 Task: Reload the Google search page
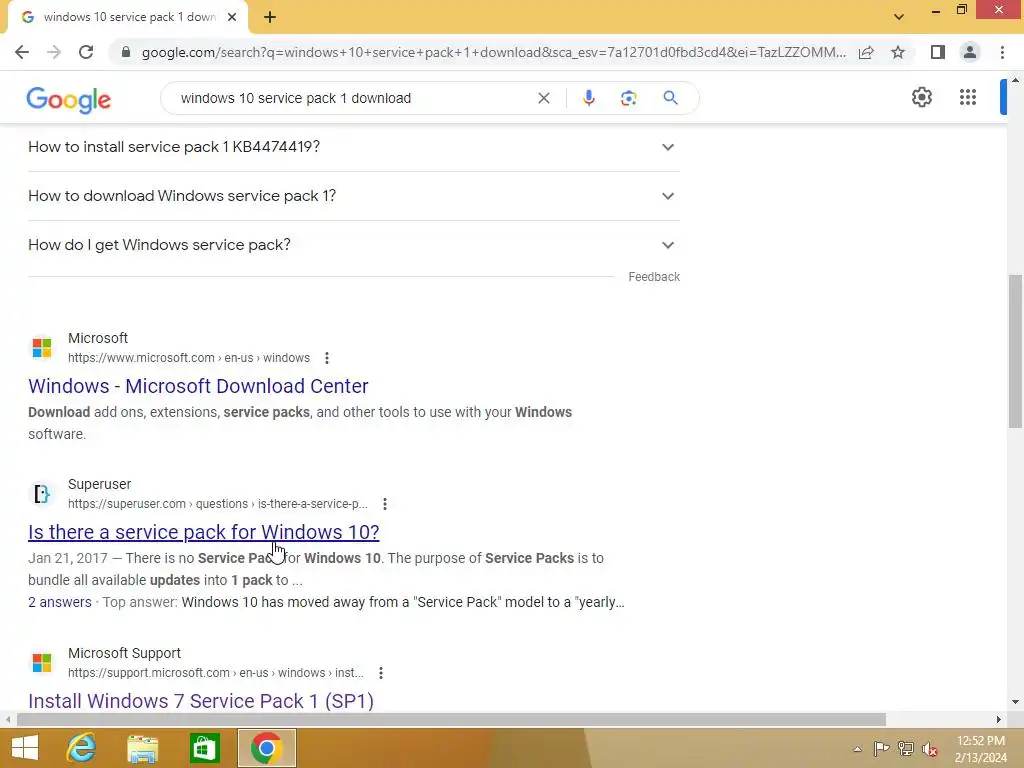click(x=86, y=52)
